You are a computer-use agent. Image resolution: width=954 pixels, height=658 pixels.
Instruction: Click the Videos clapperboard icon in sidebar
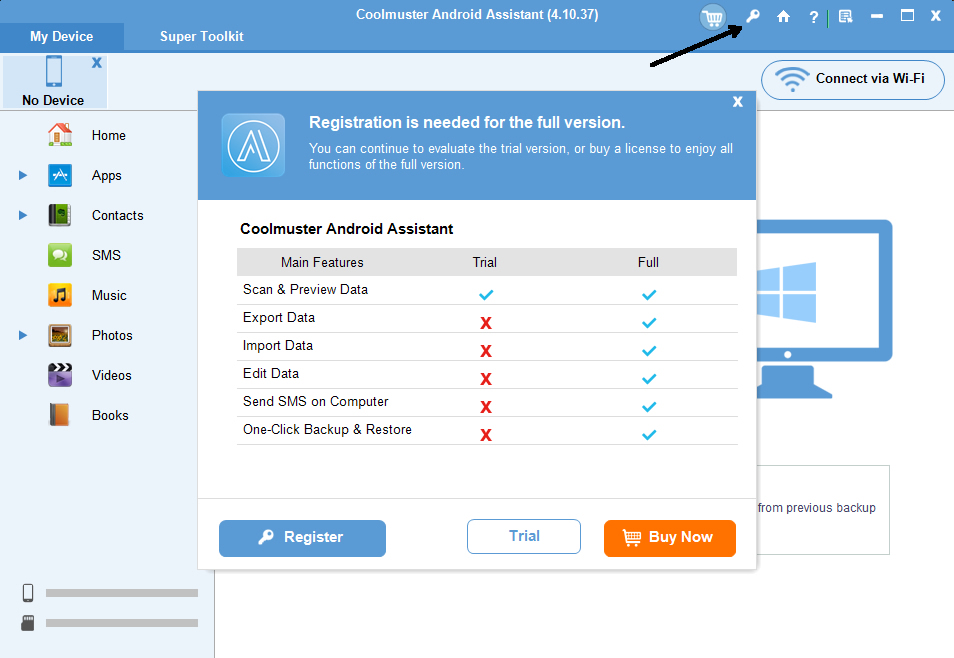click(x=60, y=375)
